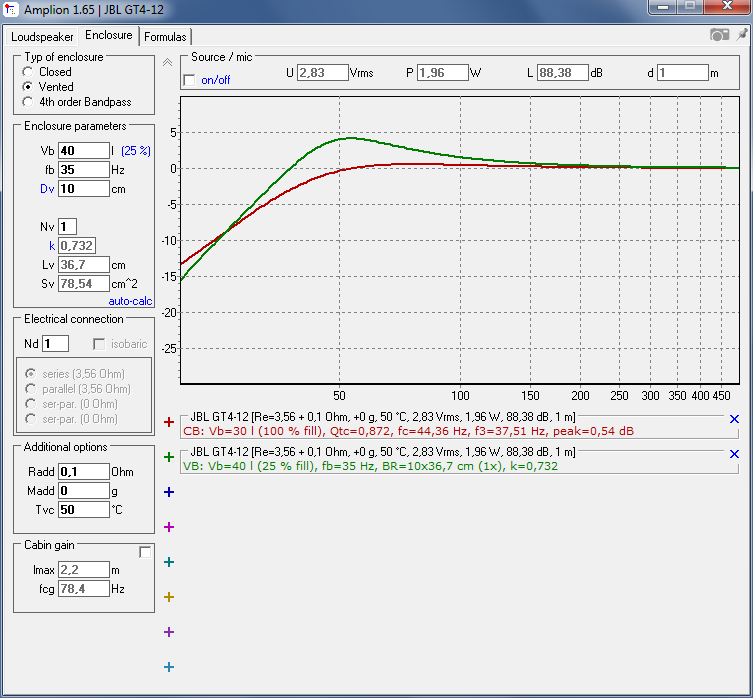Click the lmax cabin length field
This screenshot has height=698, width=753.
tap(84, 570)
